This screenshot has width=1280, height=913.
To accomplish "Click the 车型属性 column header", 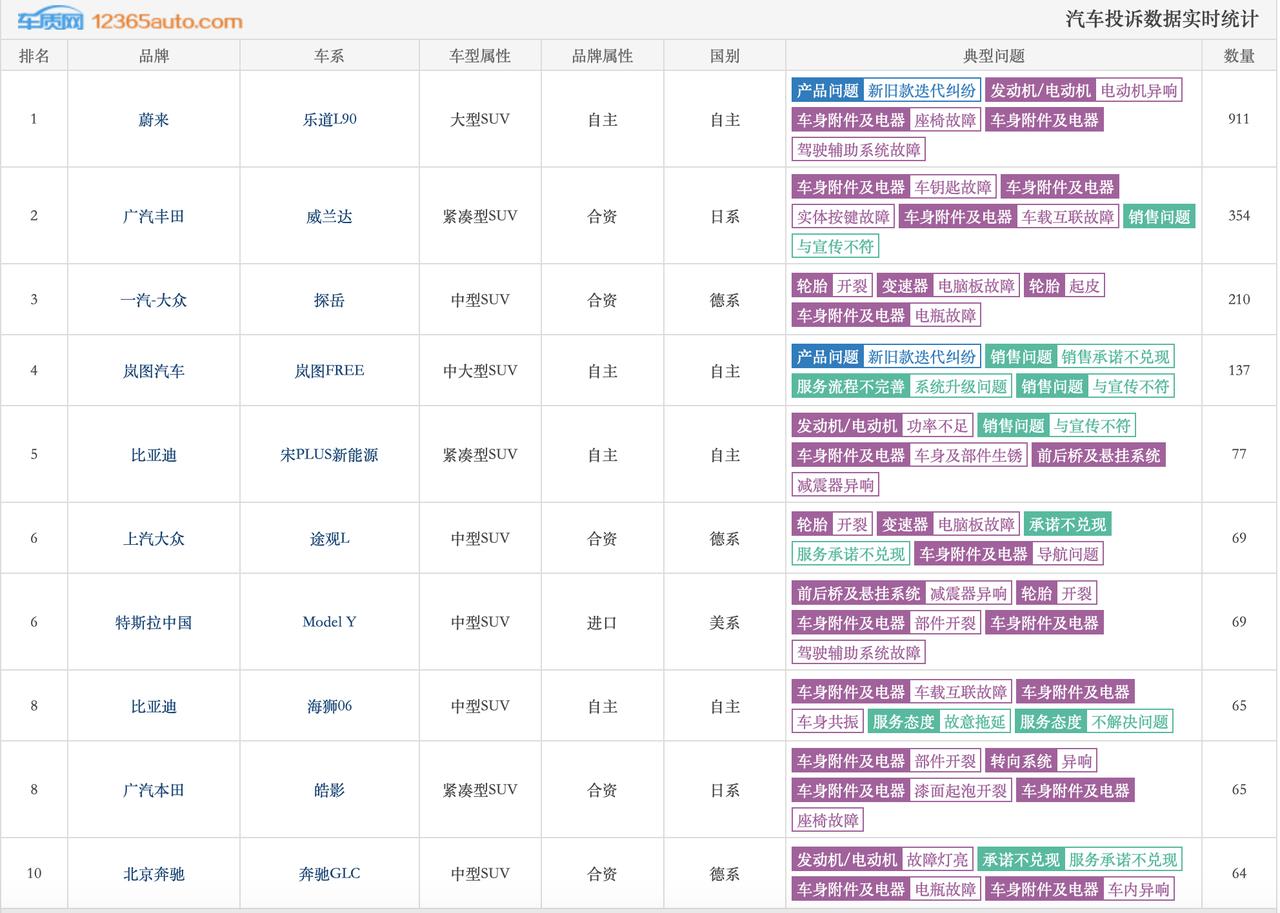I will click(x=480, y=56).
